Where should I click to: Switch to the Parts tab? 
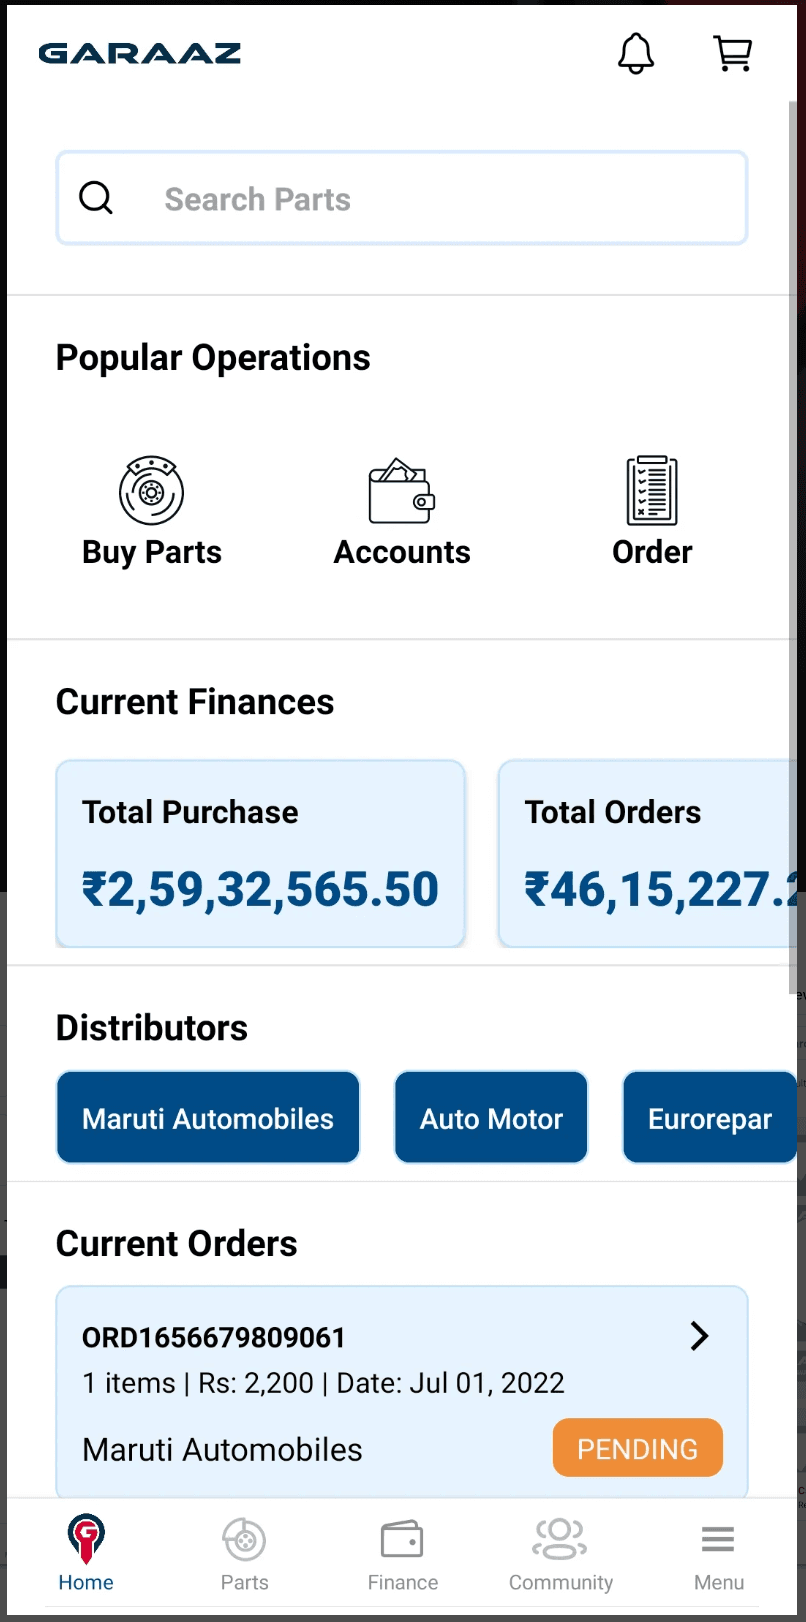[244, 1552]
